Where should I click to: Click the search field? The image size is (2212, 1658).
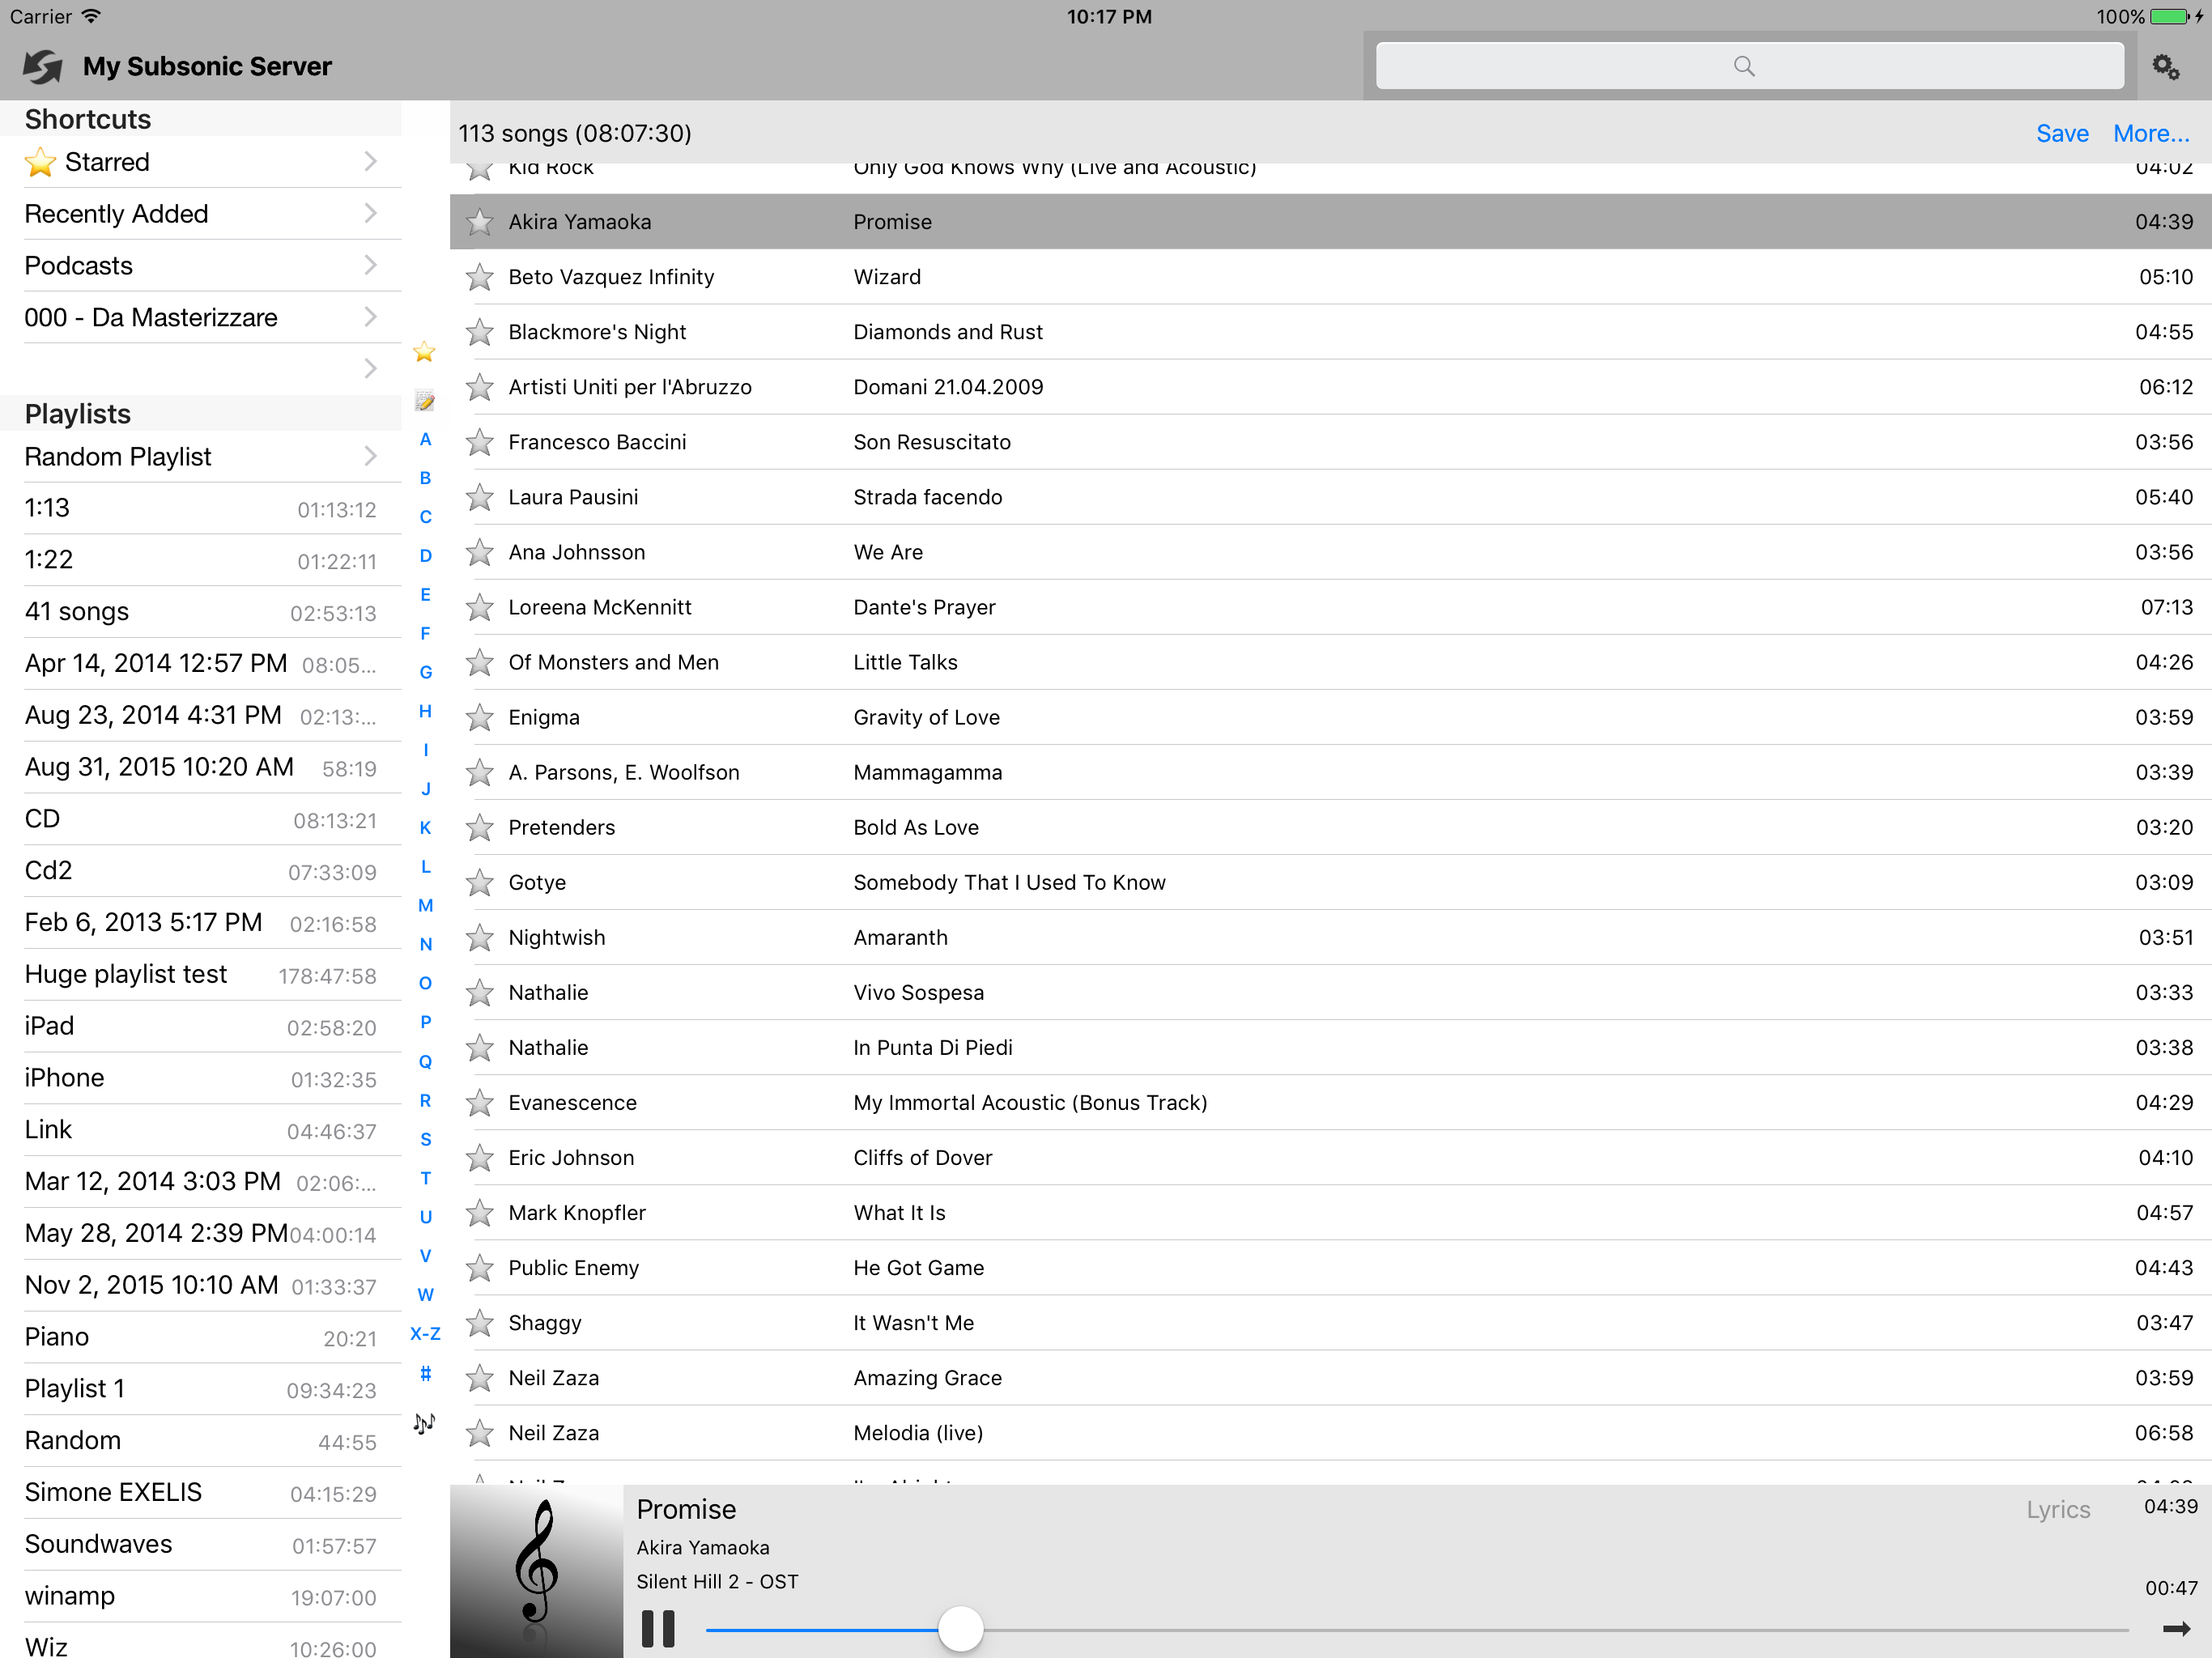pos(1749,66)
